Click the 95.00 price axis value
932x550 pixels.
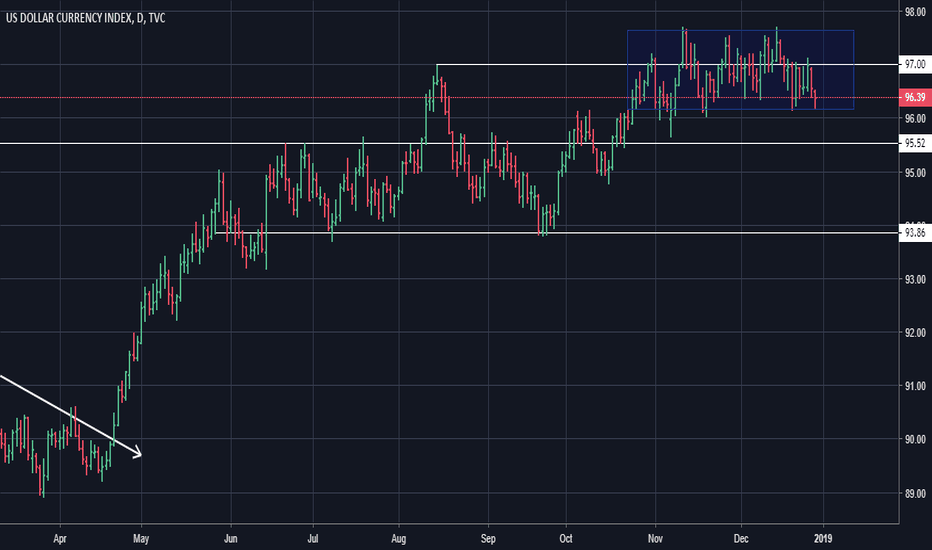(915, 173)
